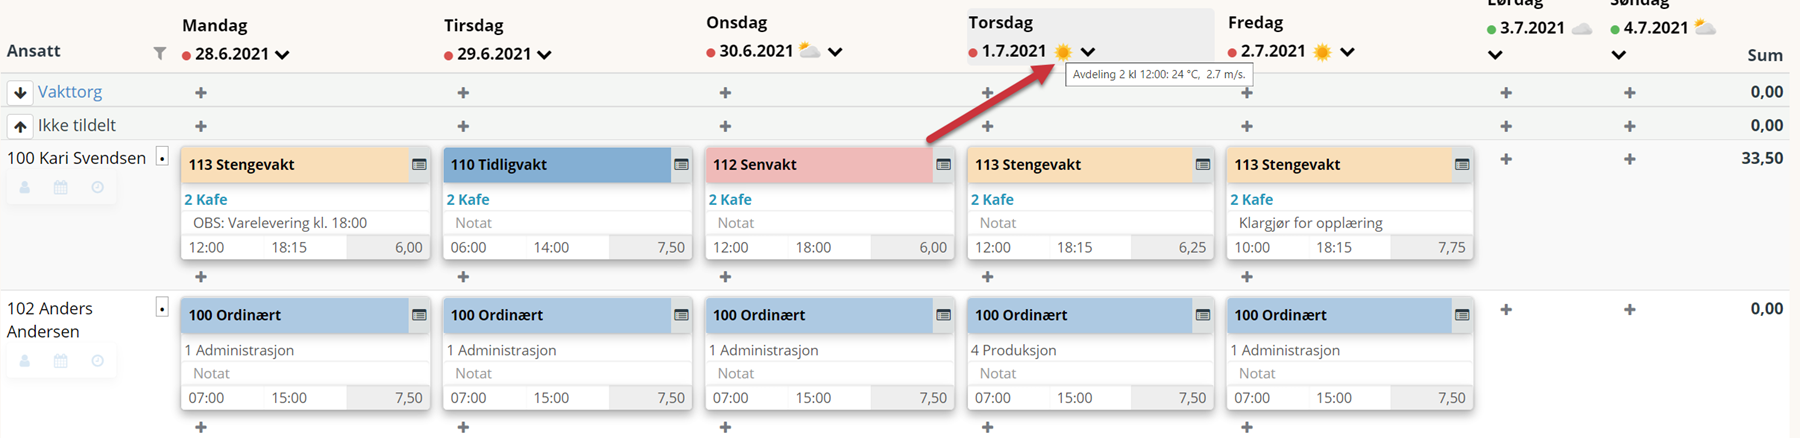Open the Fredag 2.7.2021 dropdown chevron
1800x438 pixels.
[1347, 52]
